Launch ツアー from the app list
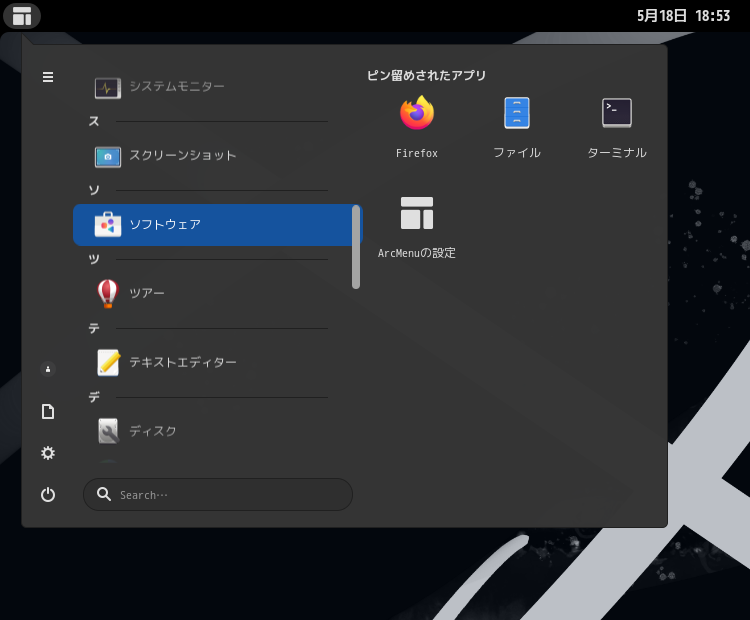 [x=217, y=293]
